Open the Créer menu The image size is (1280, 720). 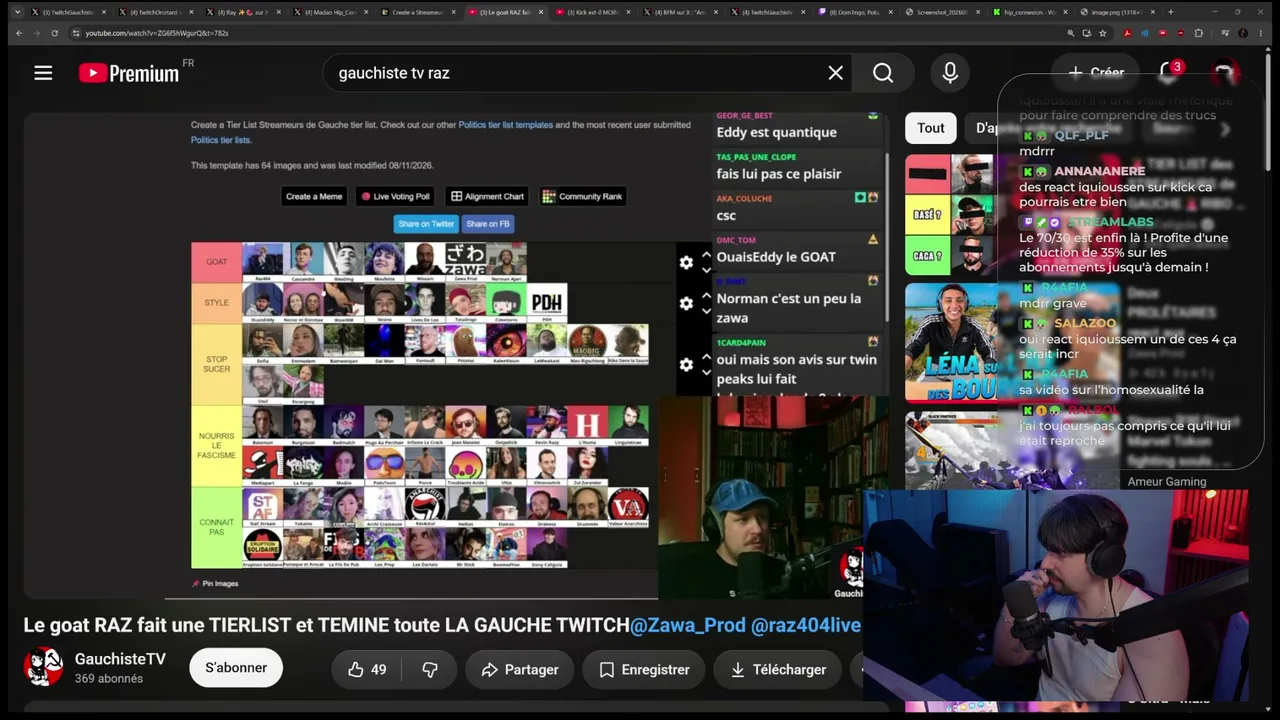(x=1096, y=72)
